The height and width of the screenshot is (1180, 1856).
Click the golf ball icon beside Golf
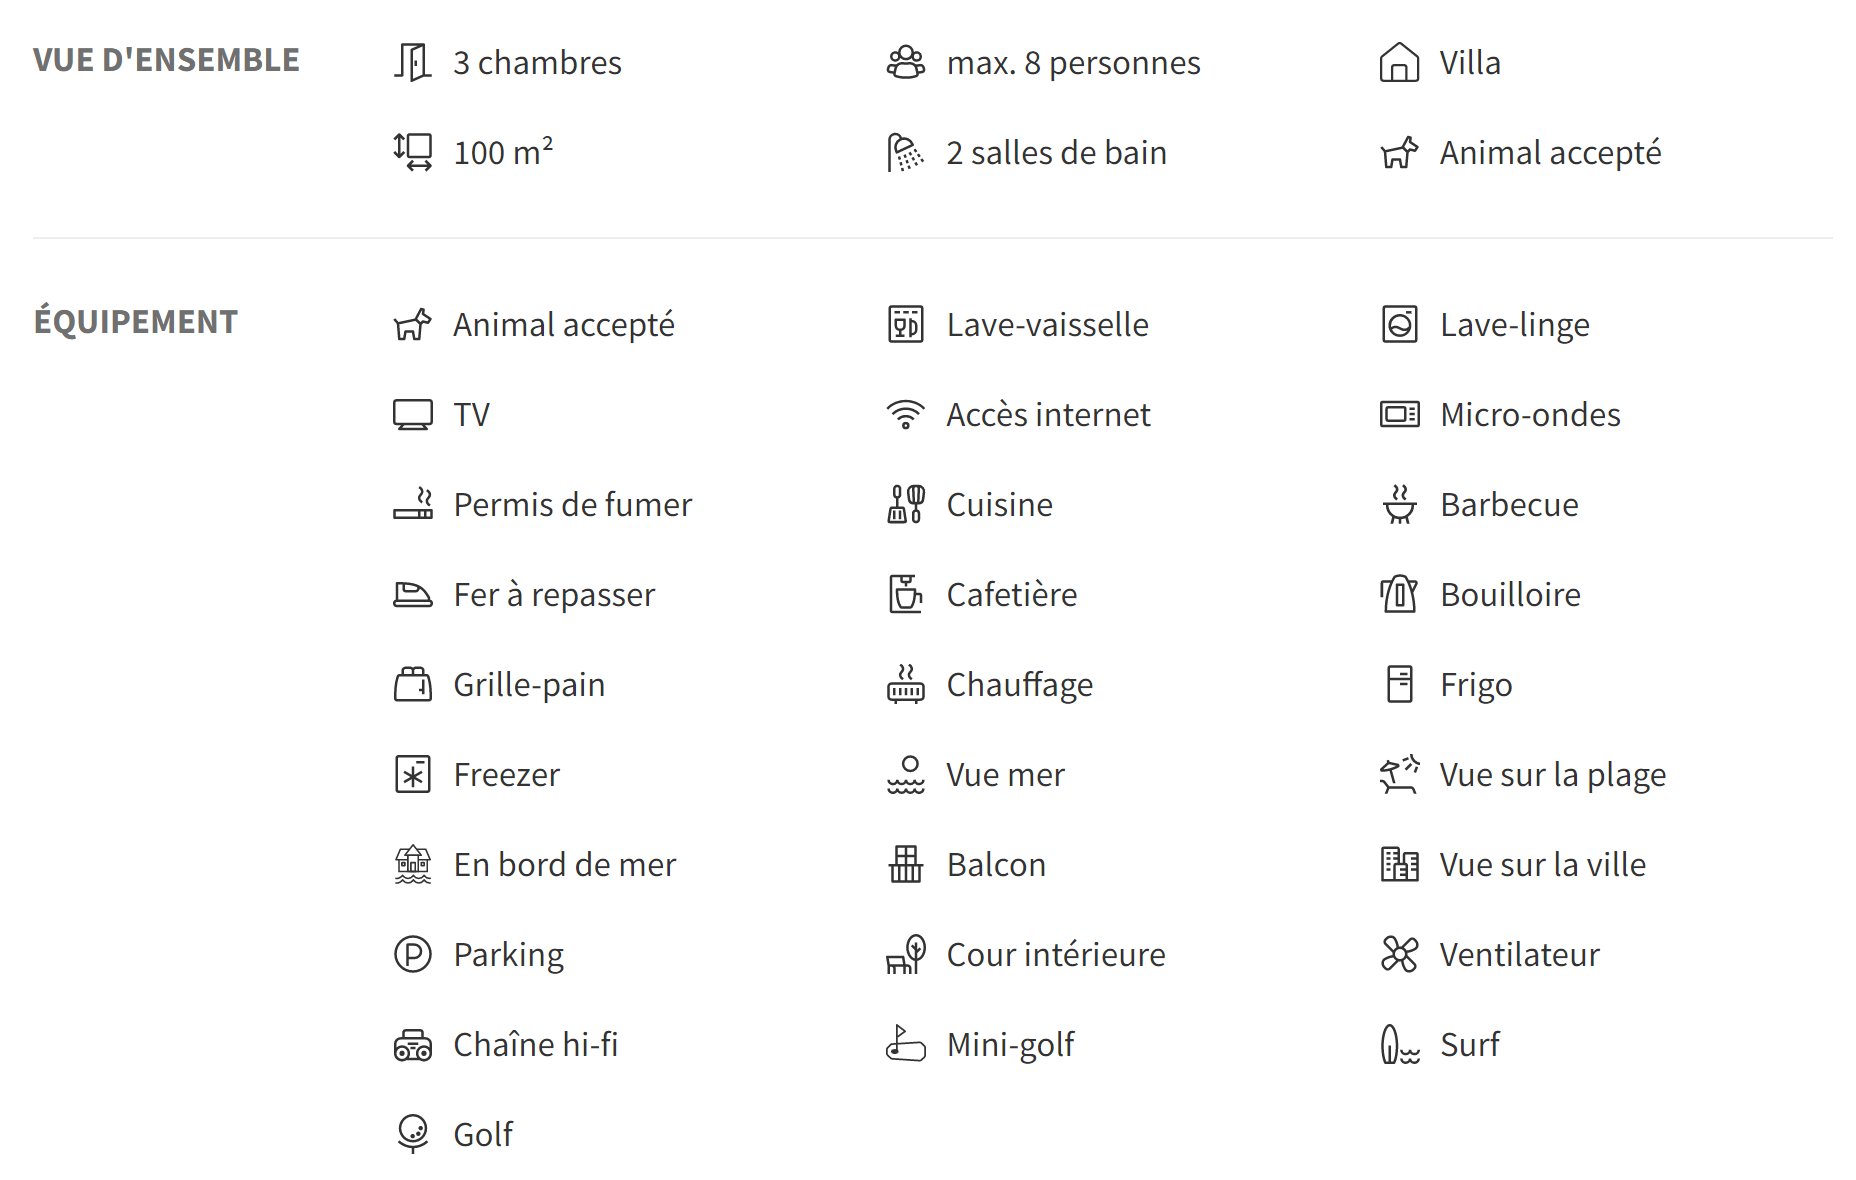(x=412, y=1134)
